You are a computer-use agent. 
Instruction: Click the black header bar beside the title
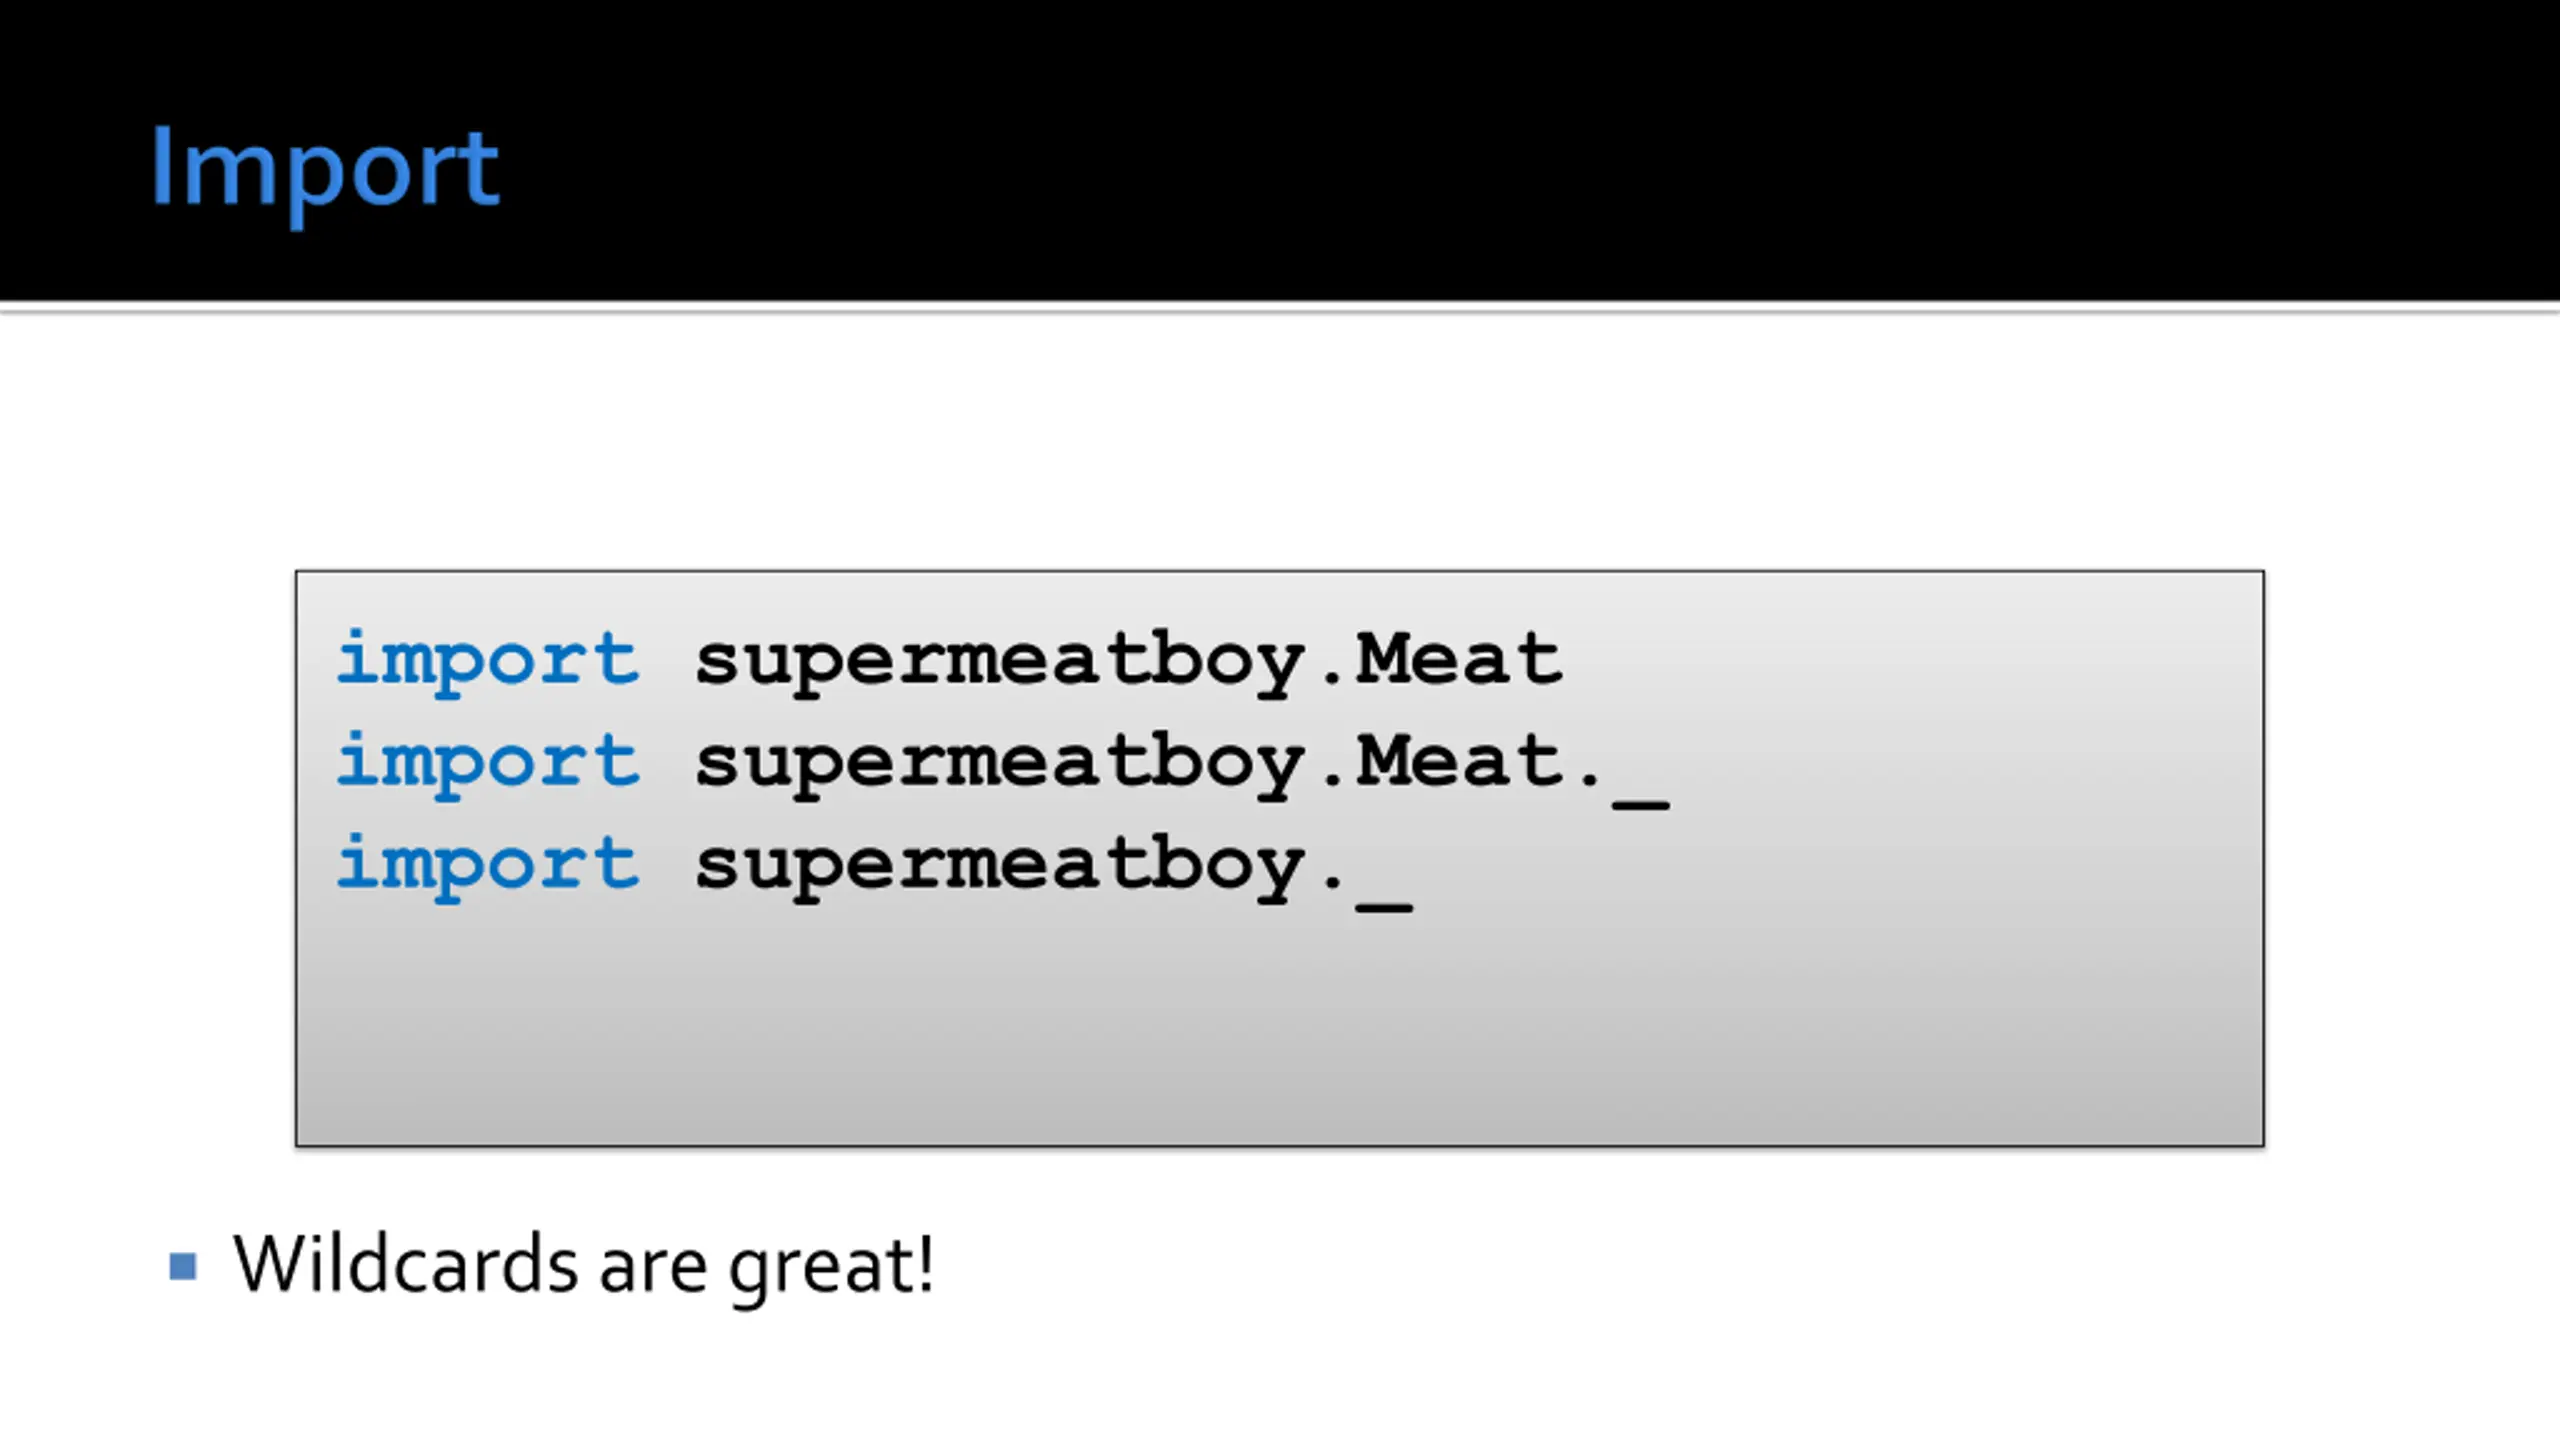click(1500, 150)
